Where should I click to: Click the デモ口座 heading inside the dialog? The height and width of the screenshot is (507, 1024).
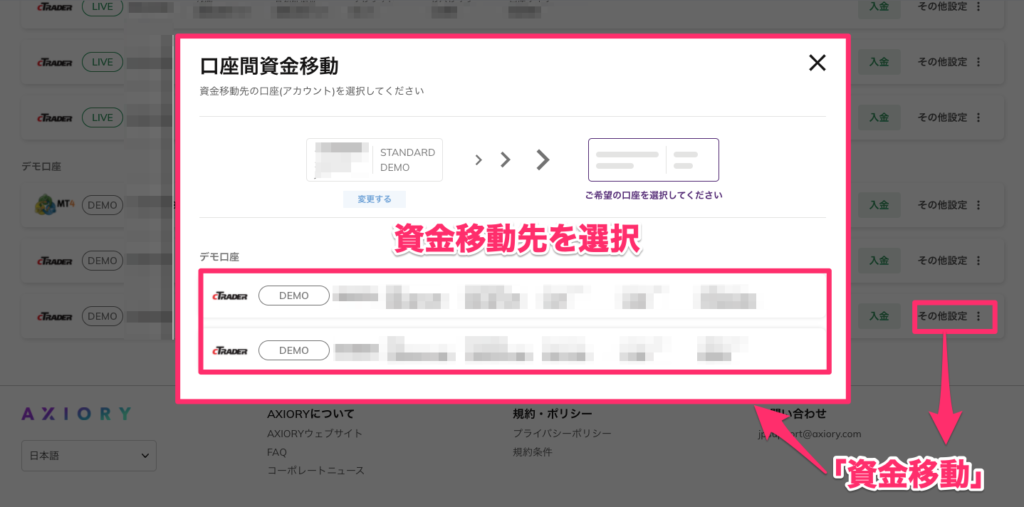tap(219, 257)
